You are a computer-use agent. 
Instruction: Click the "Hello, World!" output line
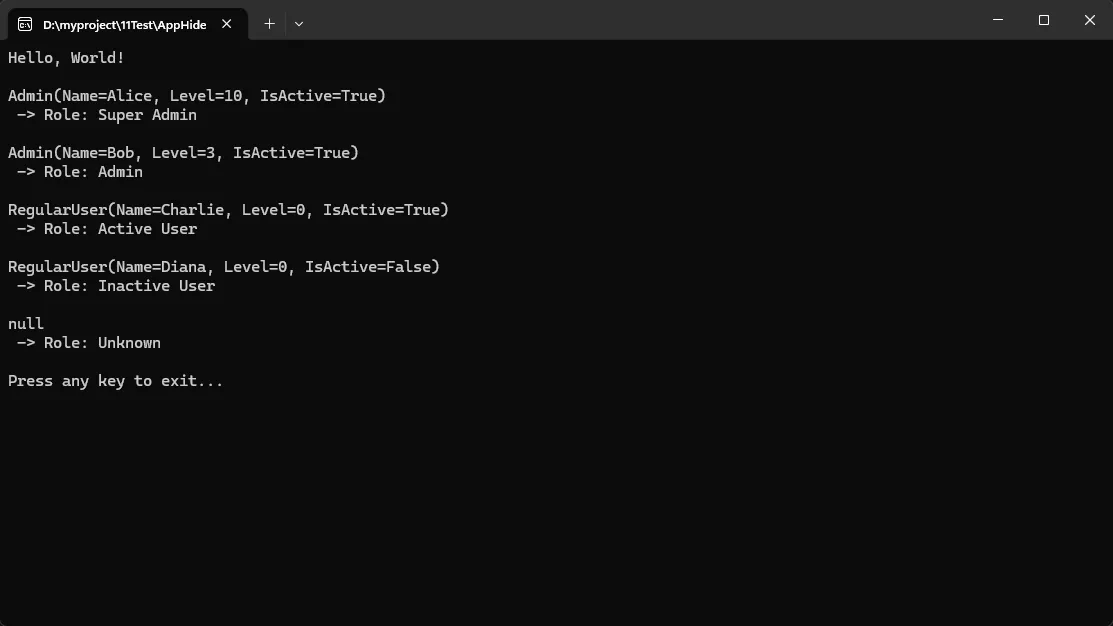point(66,58)
